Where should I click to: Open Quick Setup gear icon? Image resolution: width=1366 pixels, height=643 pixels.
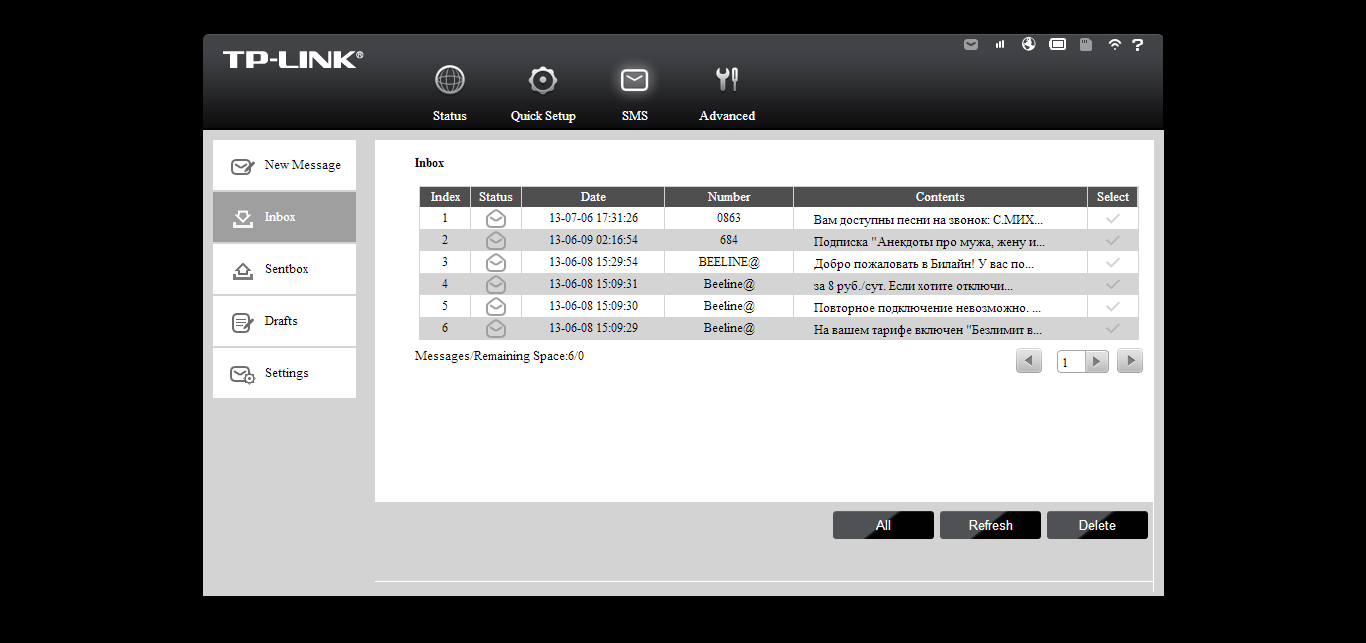coord(543,80)
